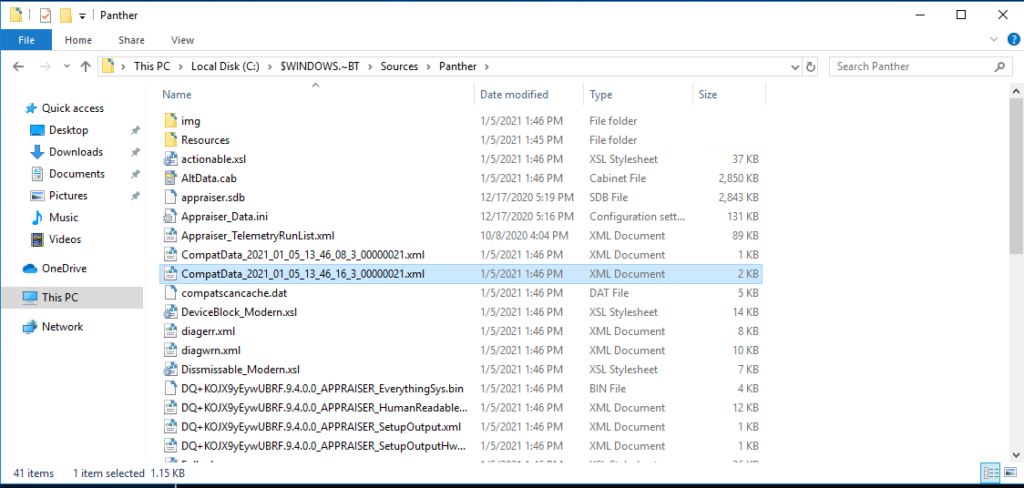
Task: Expand chevron after Sources in path
Action: coord(428,67)
